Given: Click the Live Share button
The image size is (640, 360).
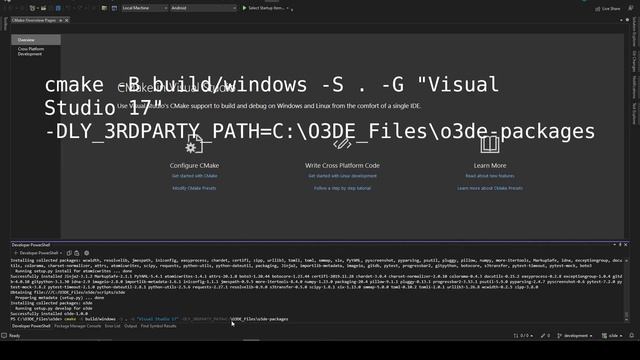Looking at the screenshot, I should [608, 9].
